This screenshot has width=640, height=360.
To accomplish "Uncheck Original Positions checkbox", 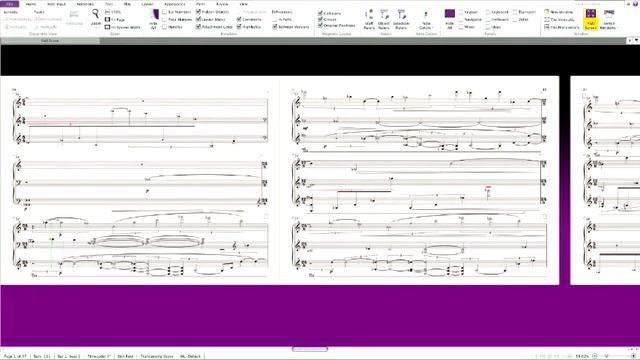I will pos(337,26).
